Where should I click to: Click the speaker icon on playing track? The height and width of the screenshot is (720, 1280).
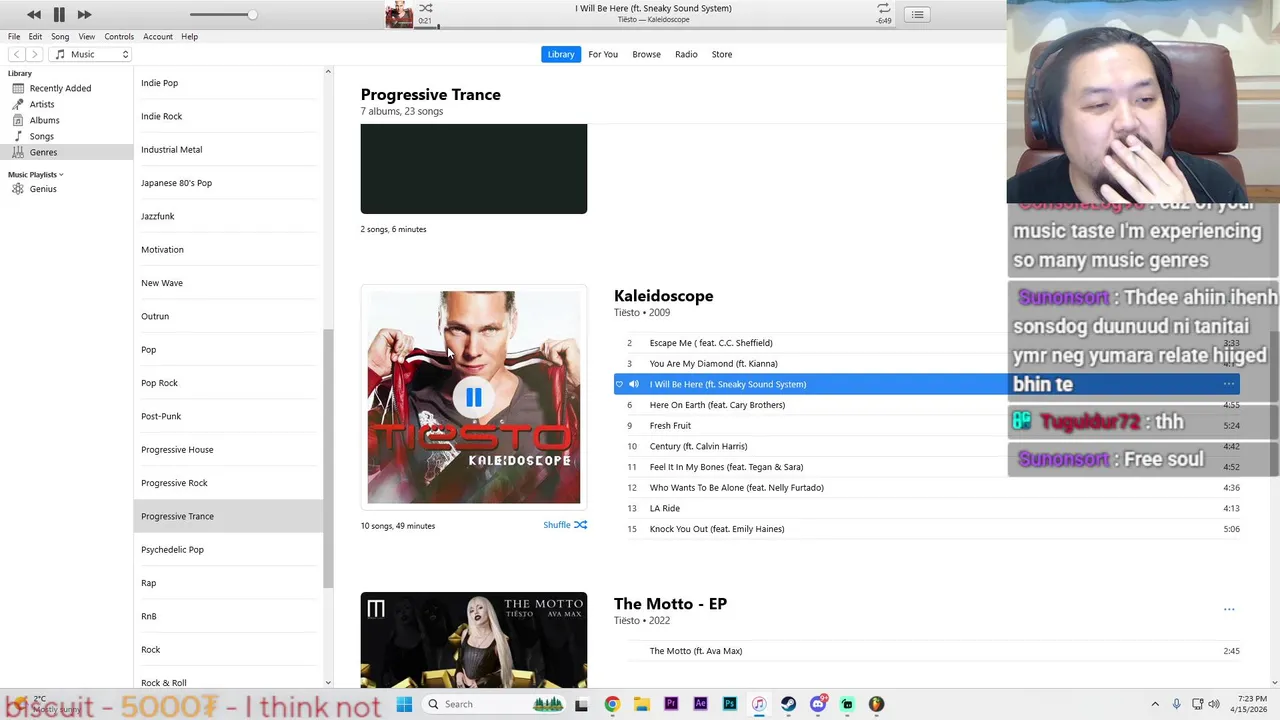tap(633, 384)
